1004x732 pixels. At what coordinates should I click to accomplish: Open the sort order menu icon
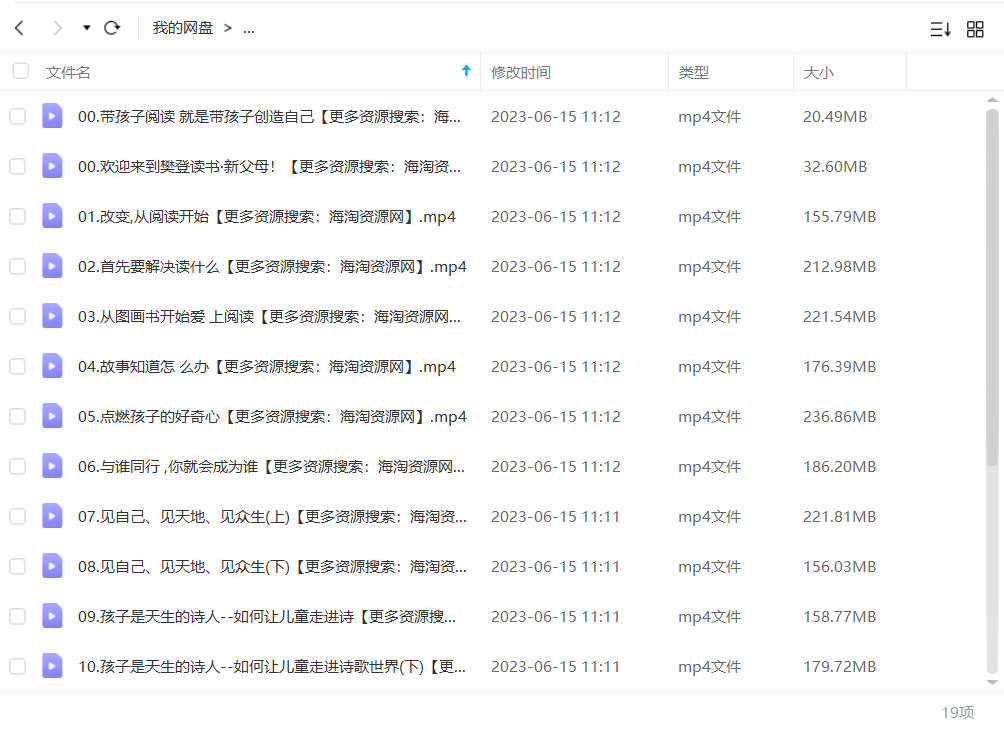pos(940,29)
